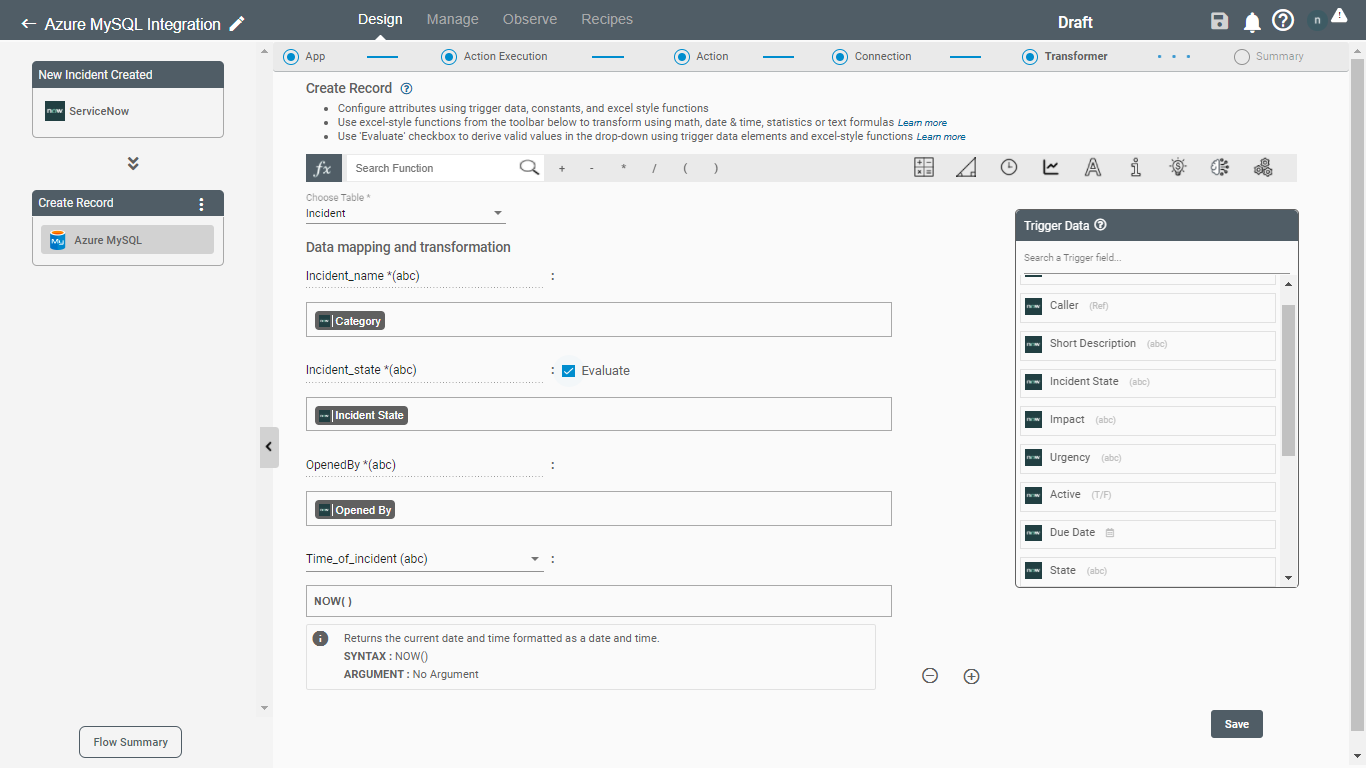Click the fx function button

point(324,168)
